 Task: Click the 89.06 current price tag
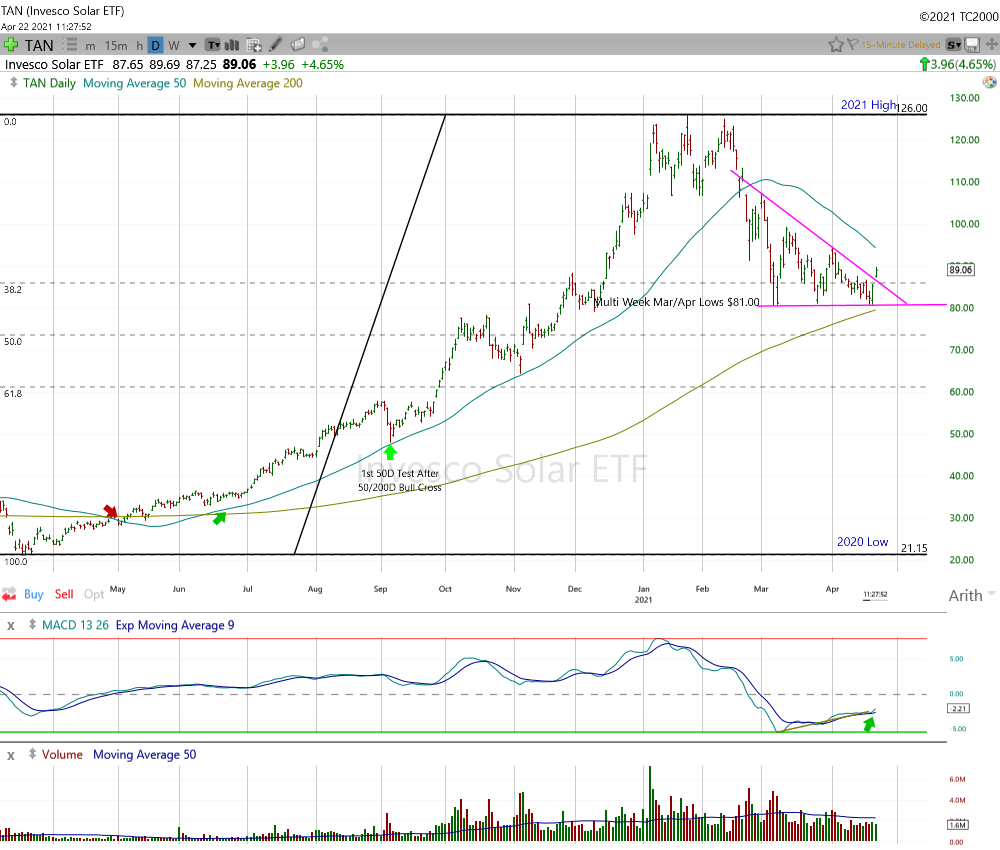coord(960,269)
